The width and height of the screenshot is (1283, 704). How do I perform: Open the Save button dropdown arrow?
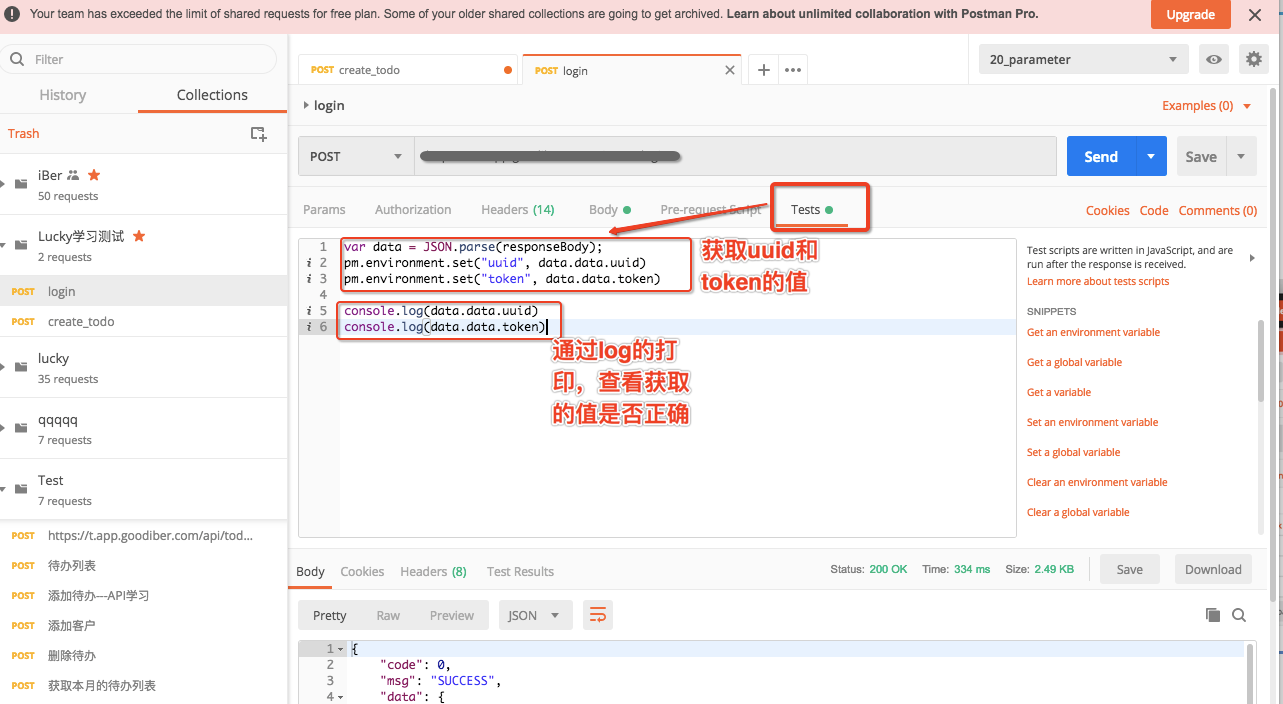[1241, 156]
